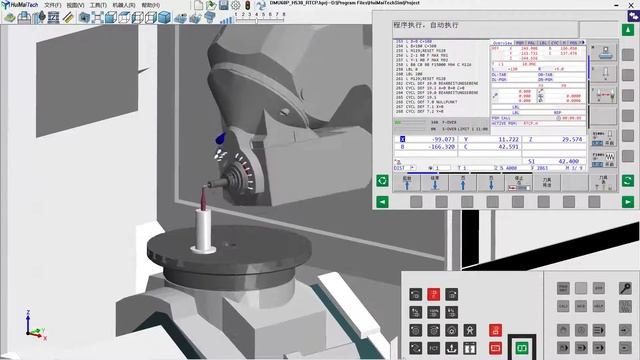Click the PGM MGT key on the right keypad
Image resolution: width=640 pixels, height=360 pixels.
click(563, 288)
